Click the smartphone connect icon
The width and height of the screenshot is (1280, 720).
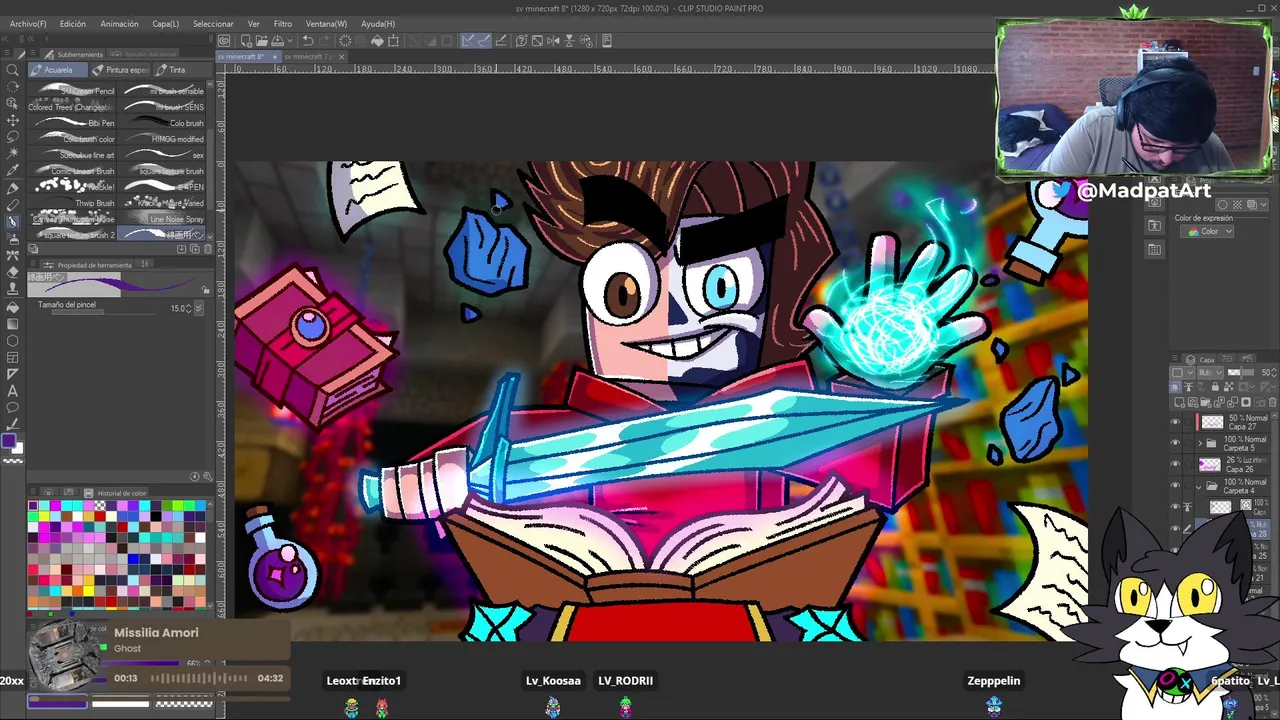pos(606,41)
